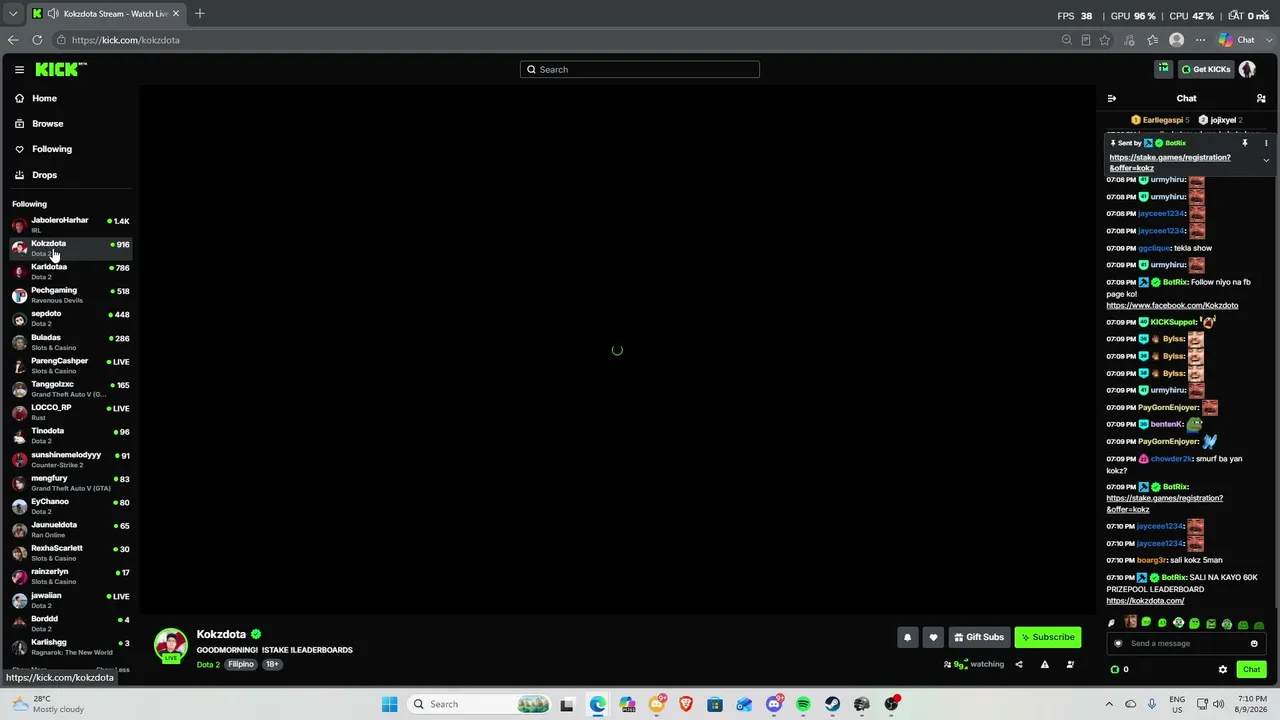Open the Kick user profile avatar menu
The image size is (1280, 720).
tap(1247, 69)
